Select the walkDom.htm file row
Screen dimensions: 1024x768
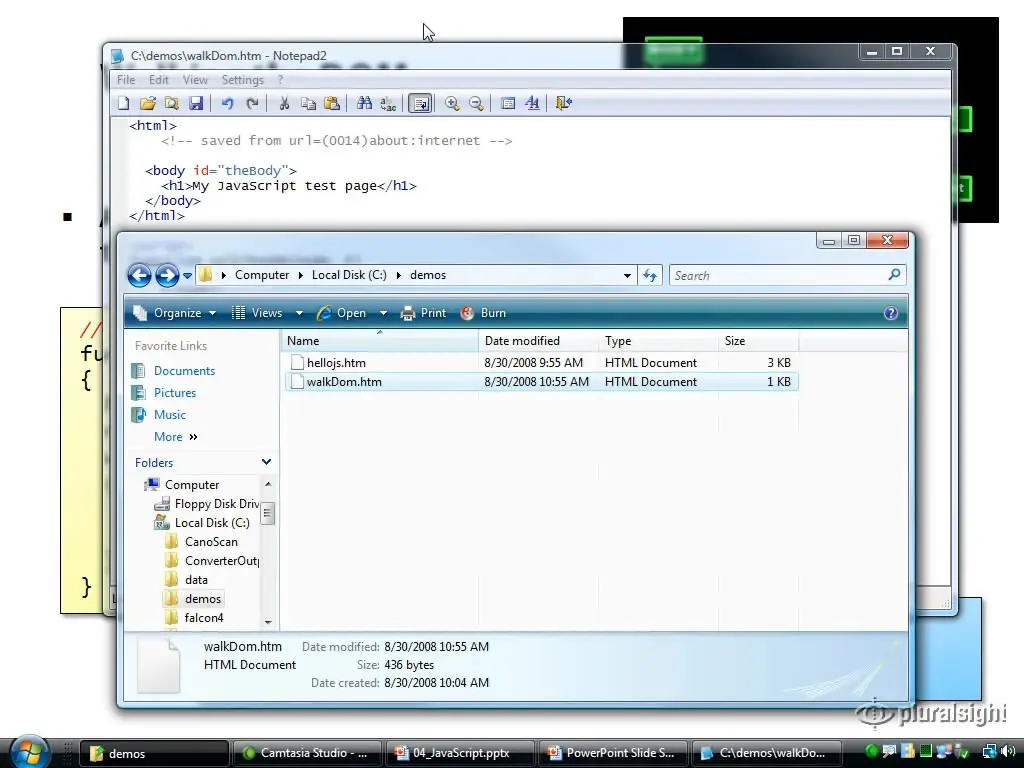(541, 381)
